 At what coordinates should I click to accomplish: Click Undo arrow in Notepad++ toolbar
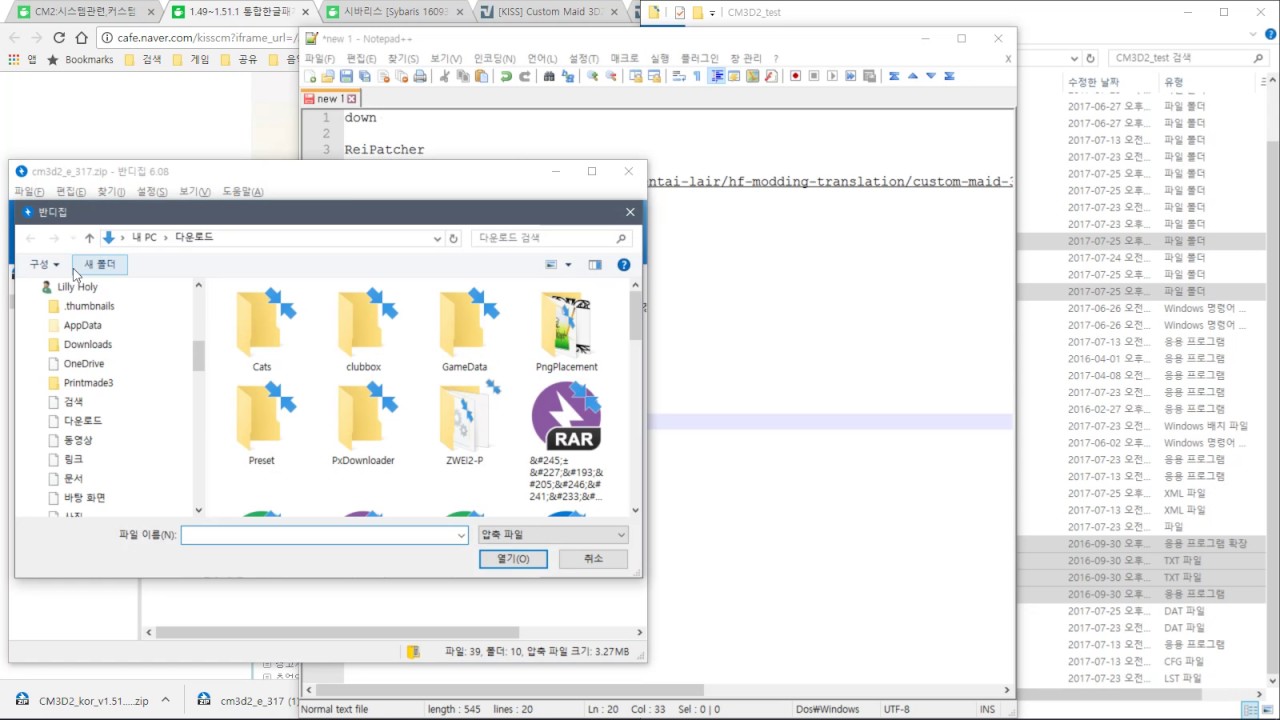click(506, 76)
